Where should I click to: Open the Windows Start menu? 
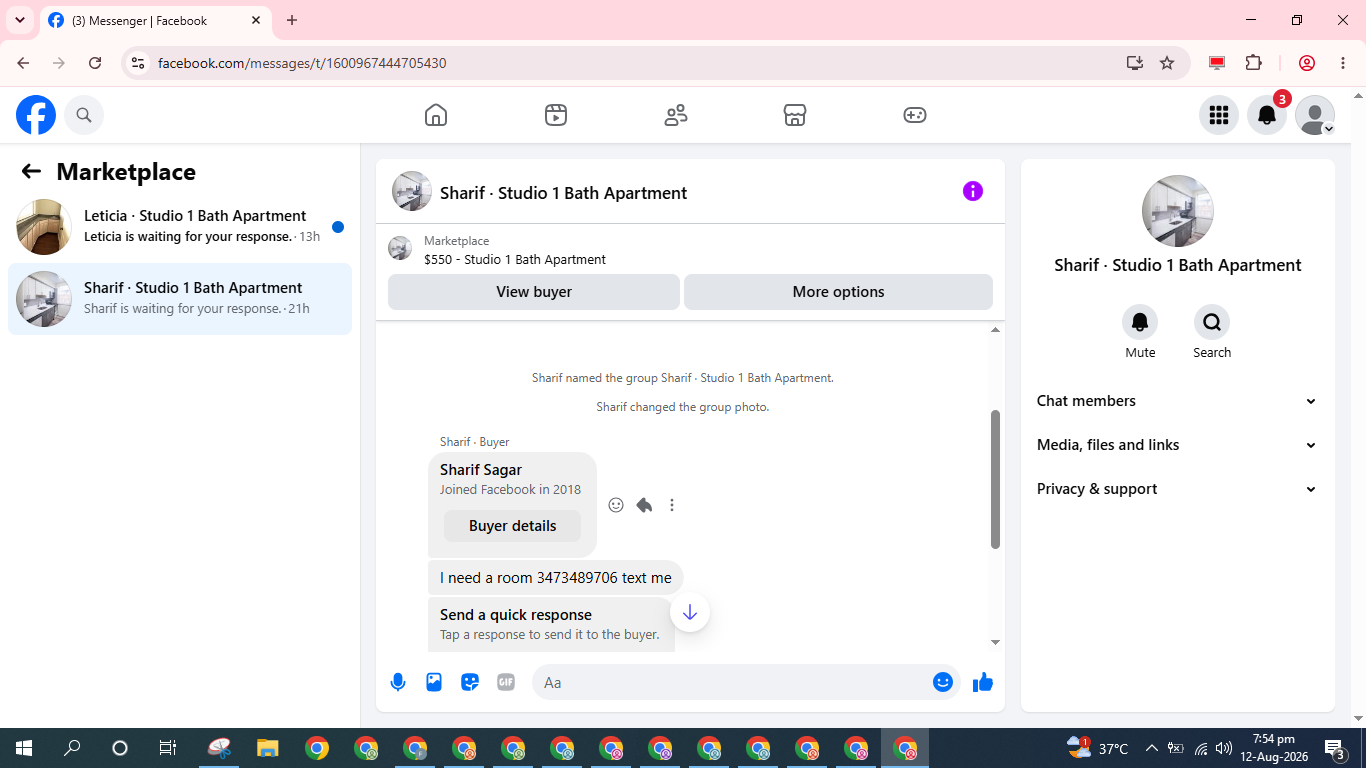[23, 748]
